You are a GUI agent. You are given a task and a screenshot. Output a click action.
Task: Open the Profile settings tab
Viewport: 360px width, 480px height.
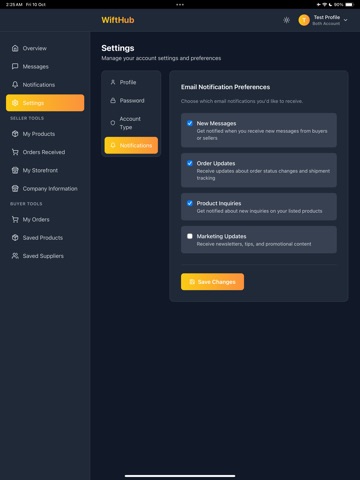(x=131, y=82)
